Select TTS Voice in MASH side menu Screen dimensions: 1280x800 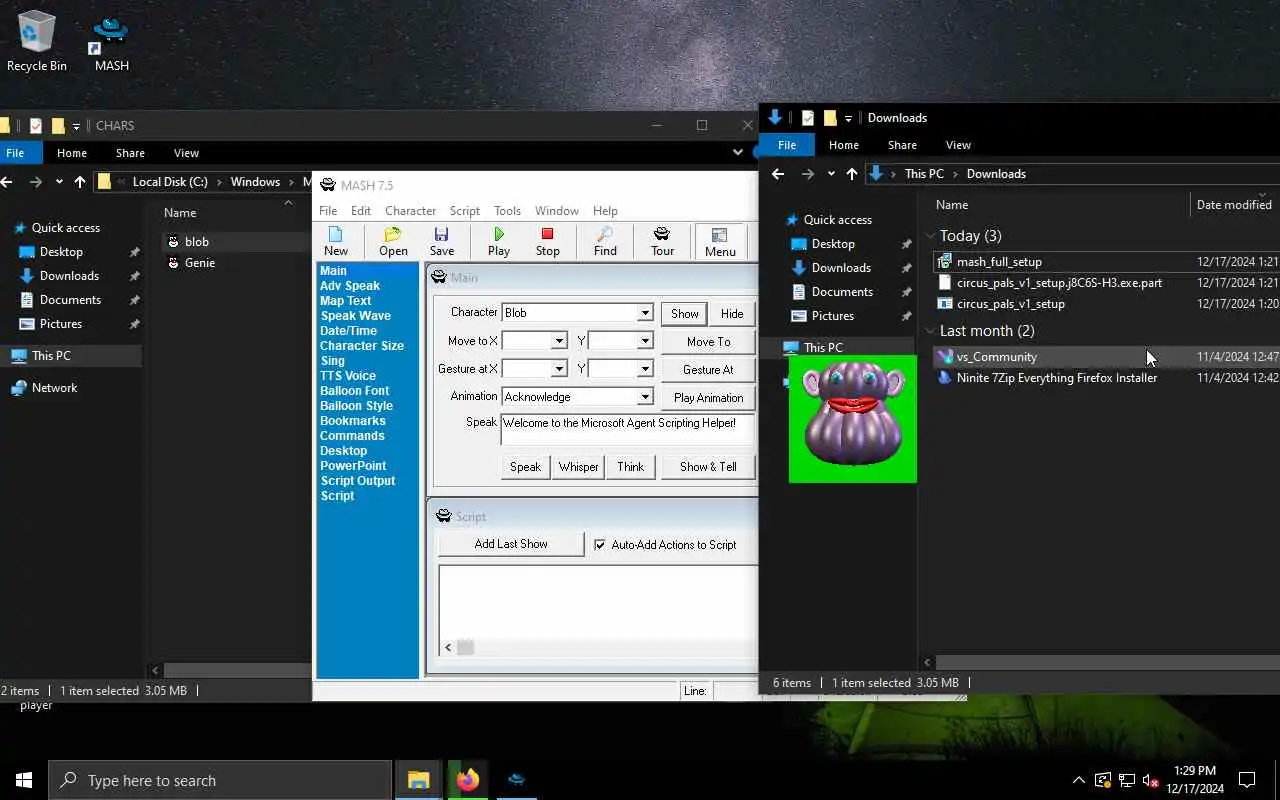point(348,376)
